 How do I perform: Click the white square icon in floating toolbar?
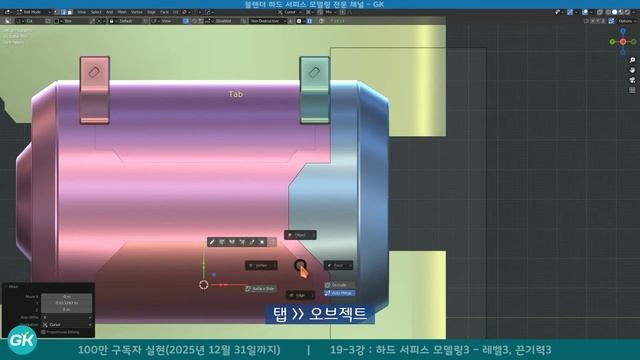(262, 242)
